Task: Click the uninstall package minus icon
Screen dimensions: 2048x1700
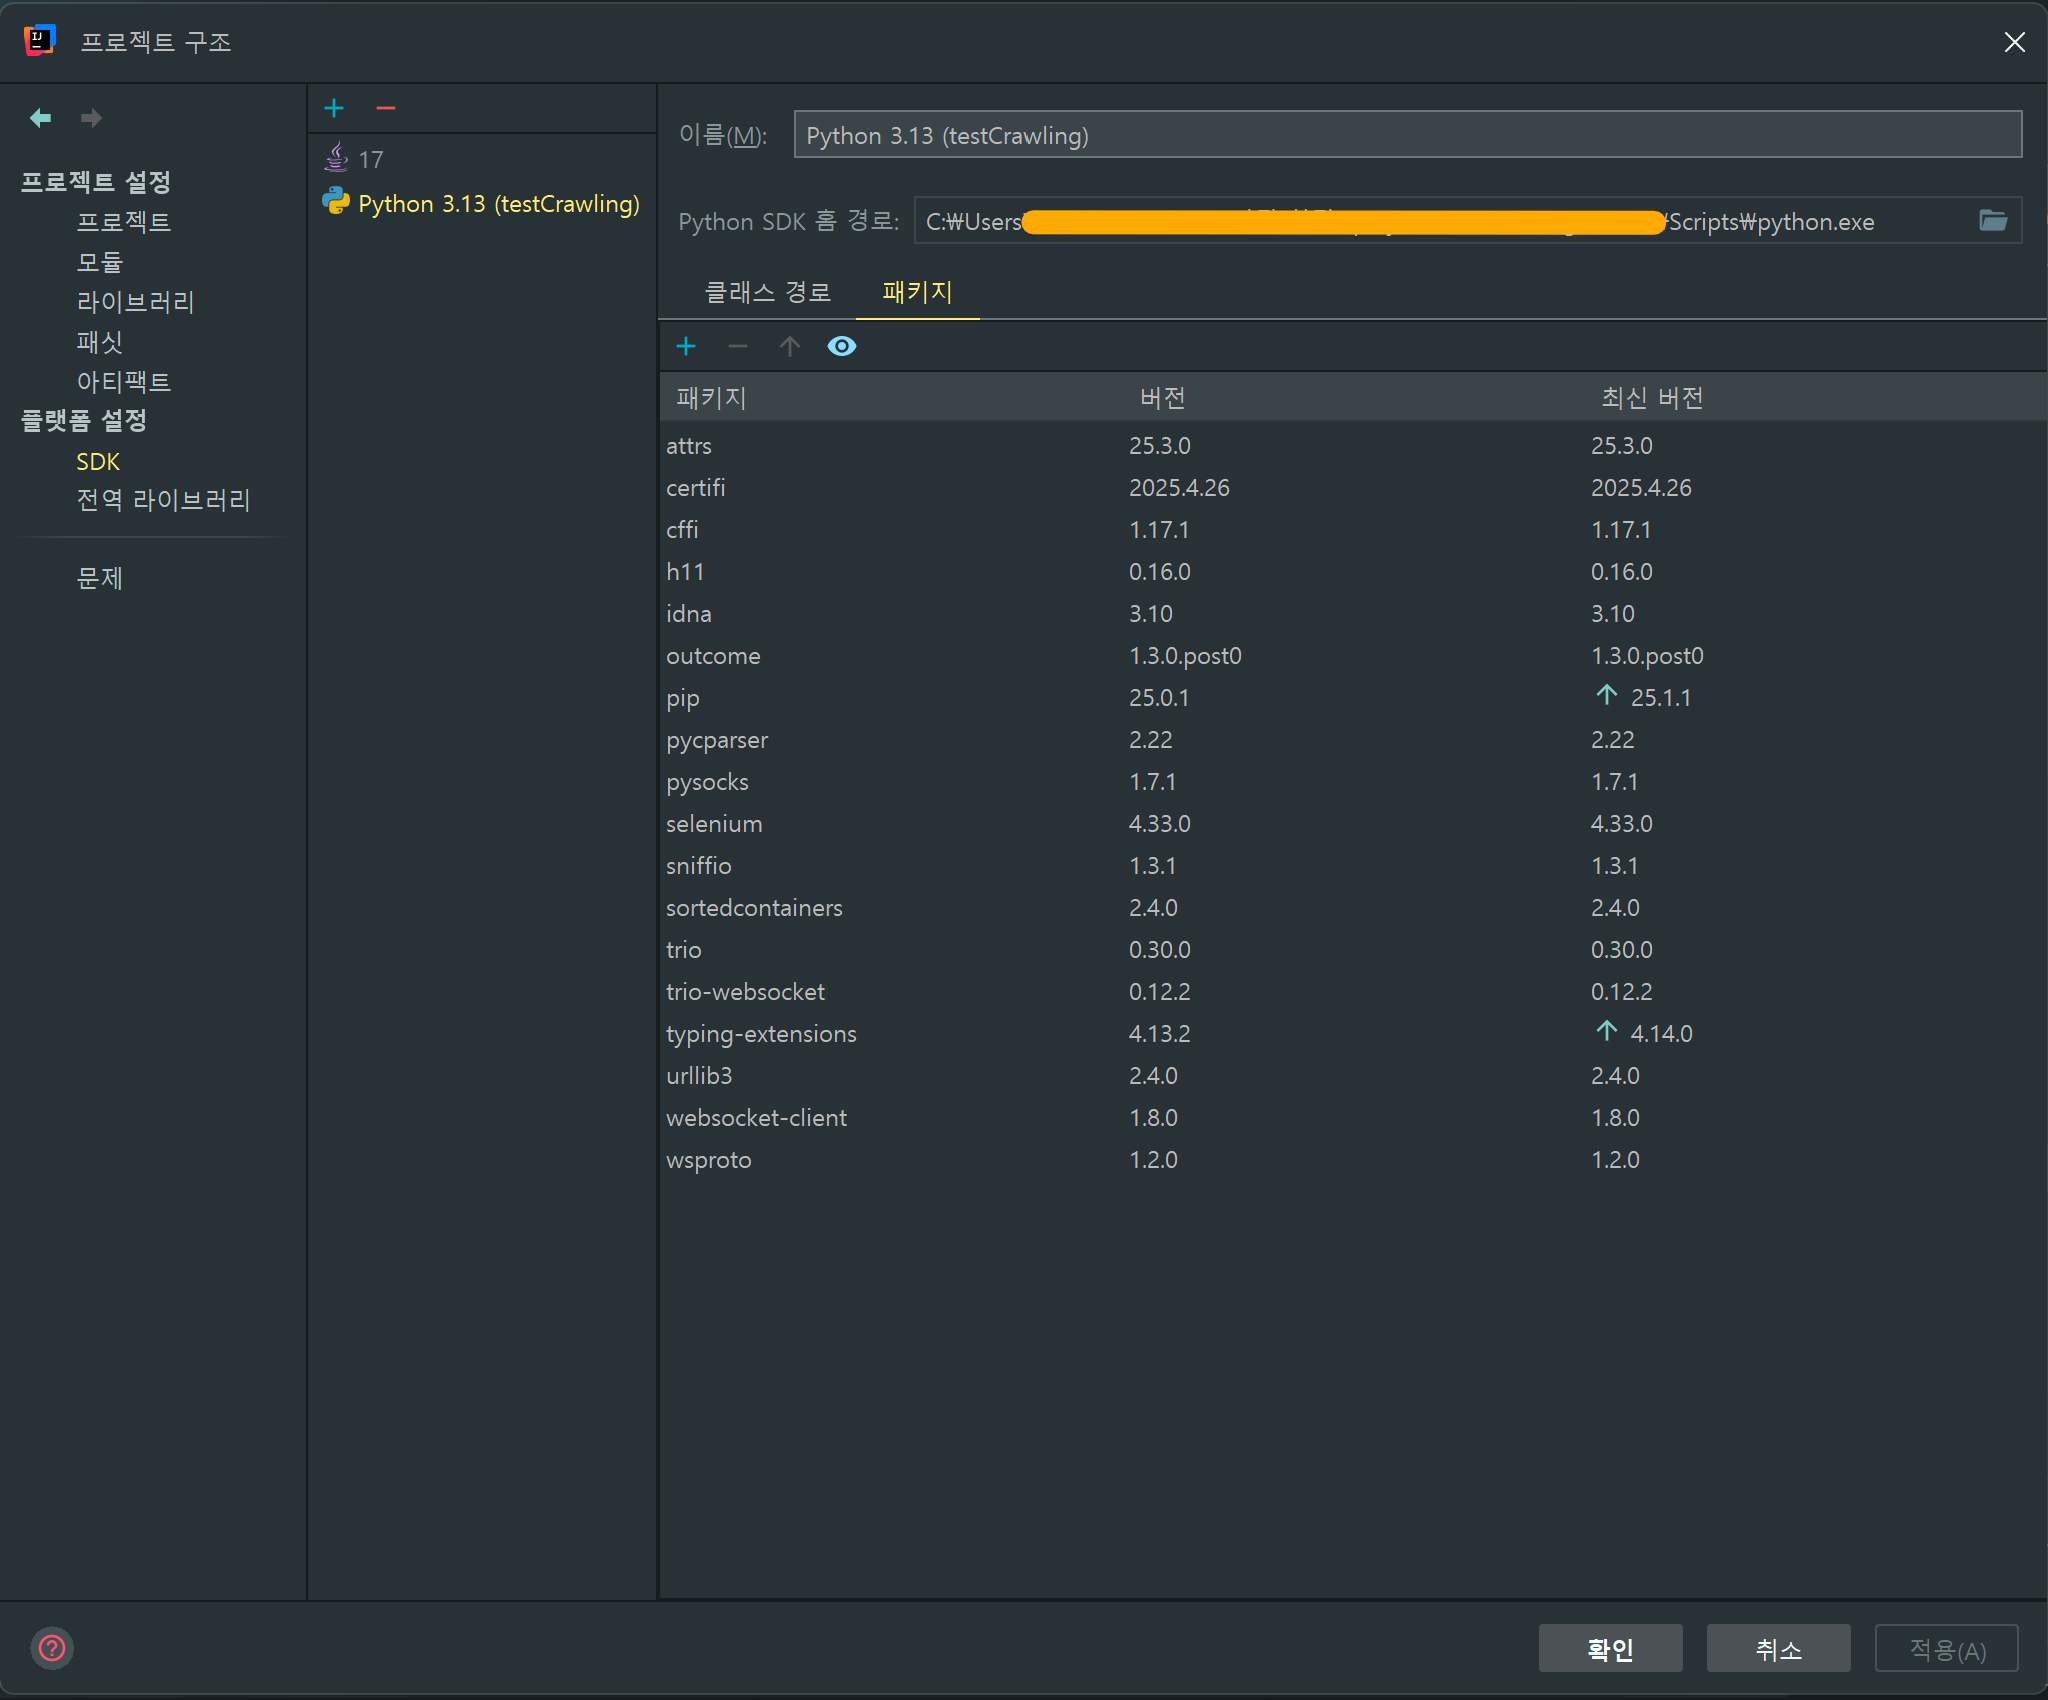Action: pyautogui.click(x=738, y=346)
